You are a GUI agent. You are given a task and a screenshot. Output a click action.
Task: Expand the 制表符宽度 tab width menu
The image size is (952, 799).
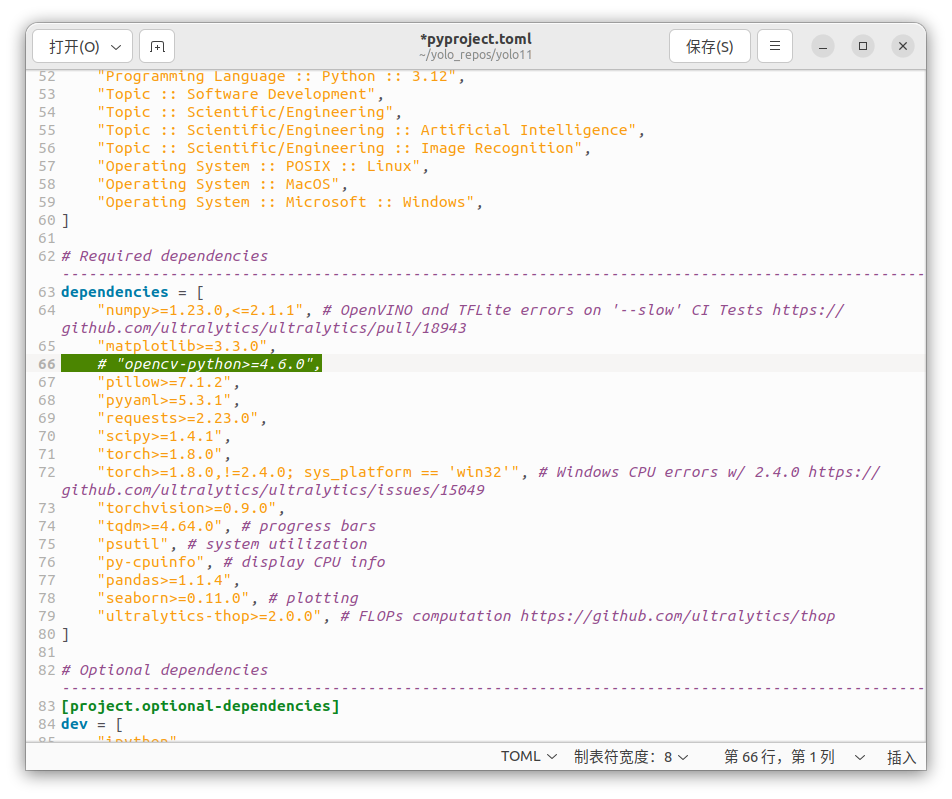click(631, 757)
